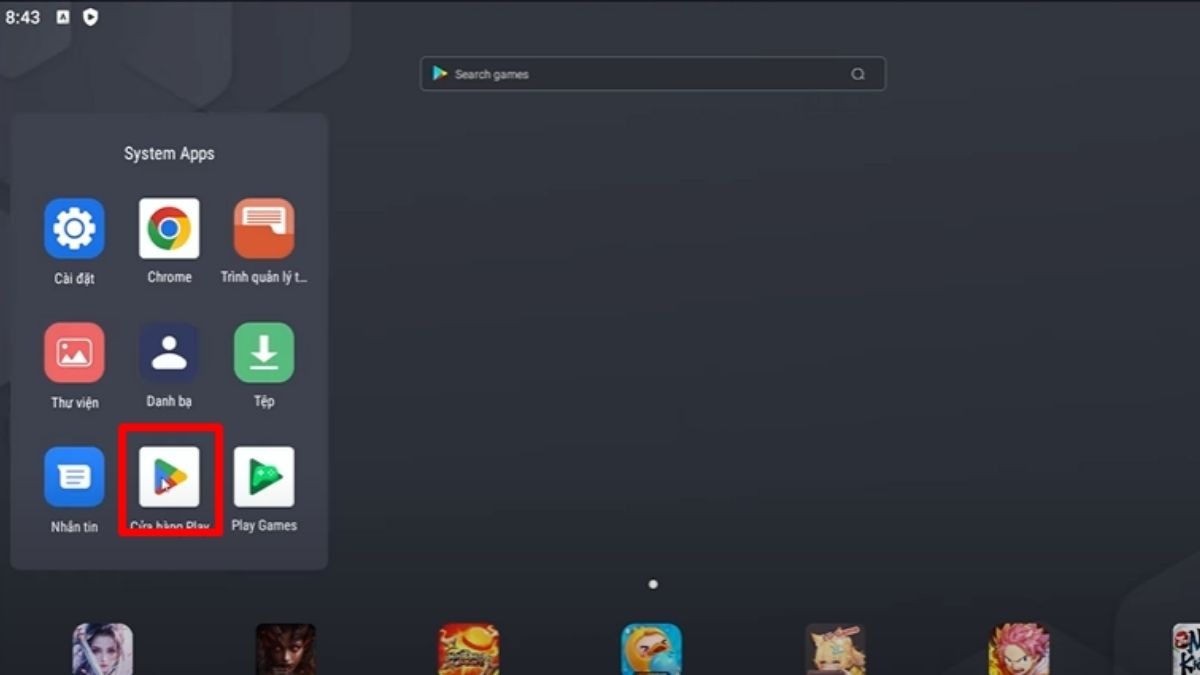The image size is (1200, 675).
Task: Open the dark demon-face game in the dock
Action: coord(286,649)
